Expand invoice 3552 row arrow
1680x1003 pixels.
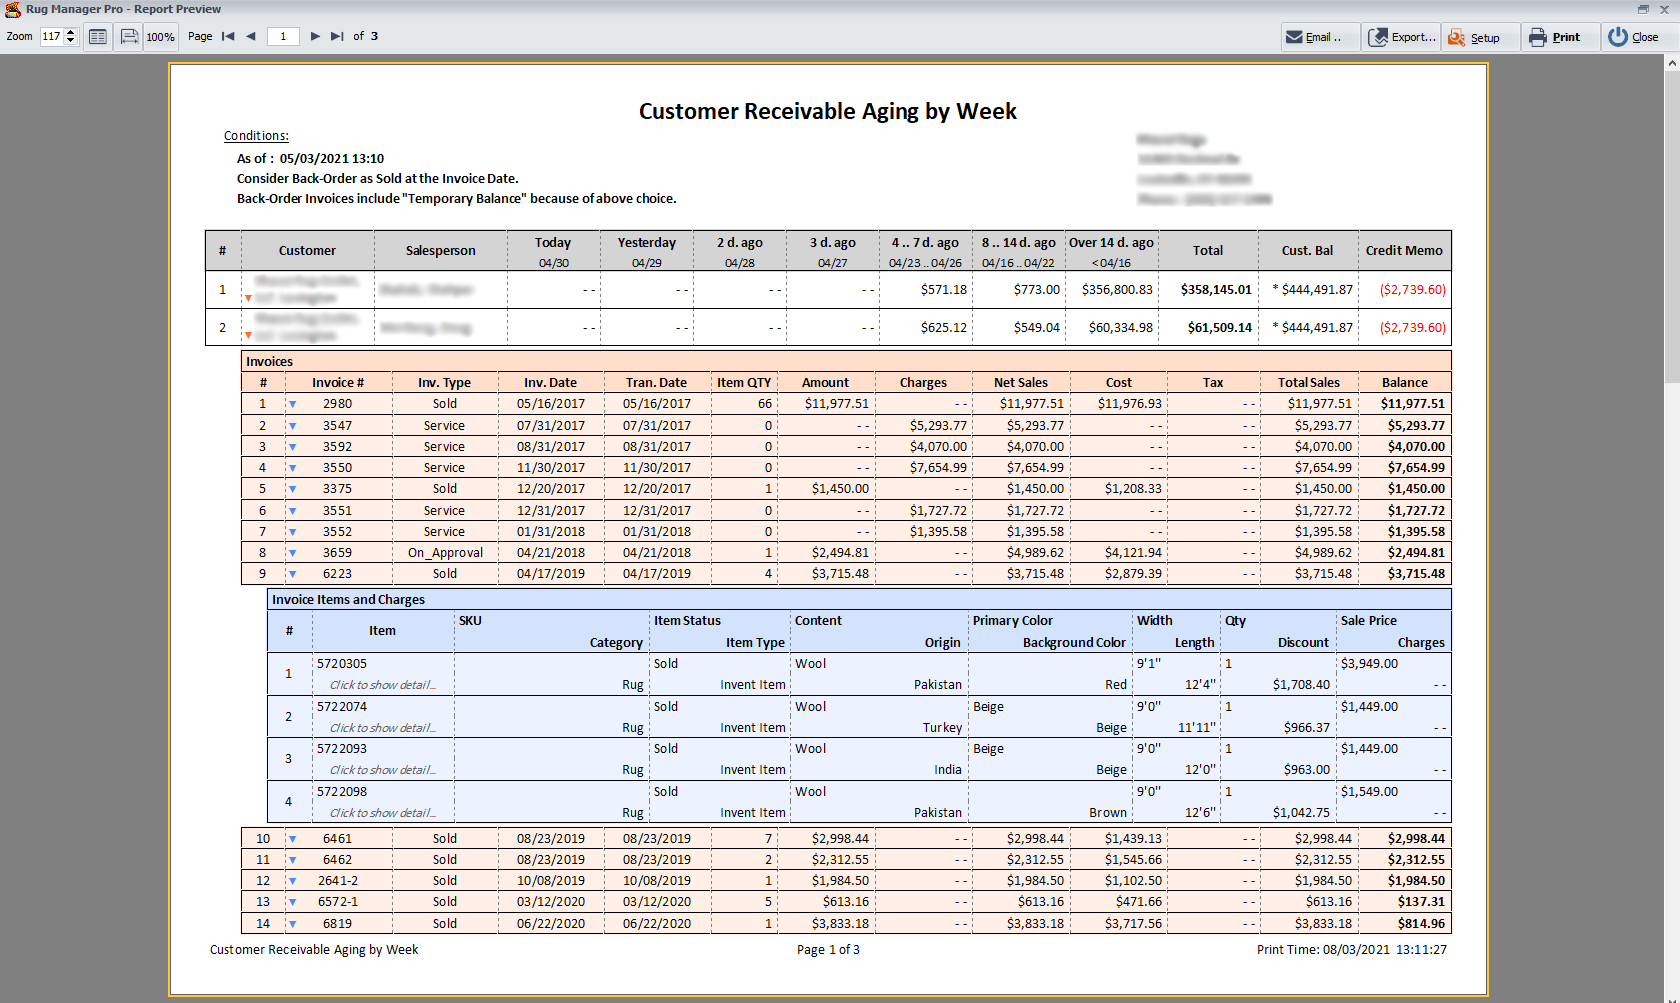pyautogui.click(x=293, y=532)
